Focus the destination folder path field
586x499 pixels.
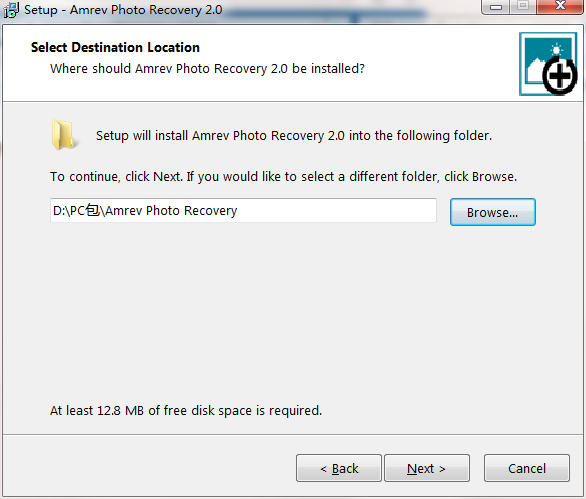243,211
